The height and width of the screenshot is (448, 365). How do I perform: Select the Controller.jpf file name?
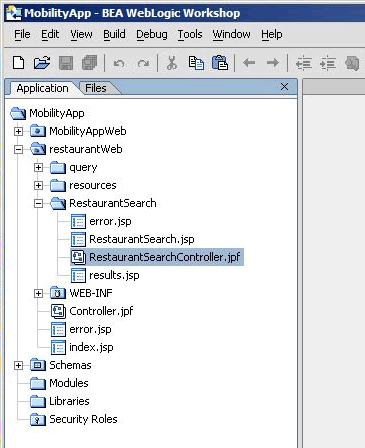pyautogui.click(x=101, y=311)
